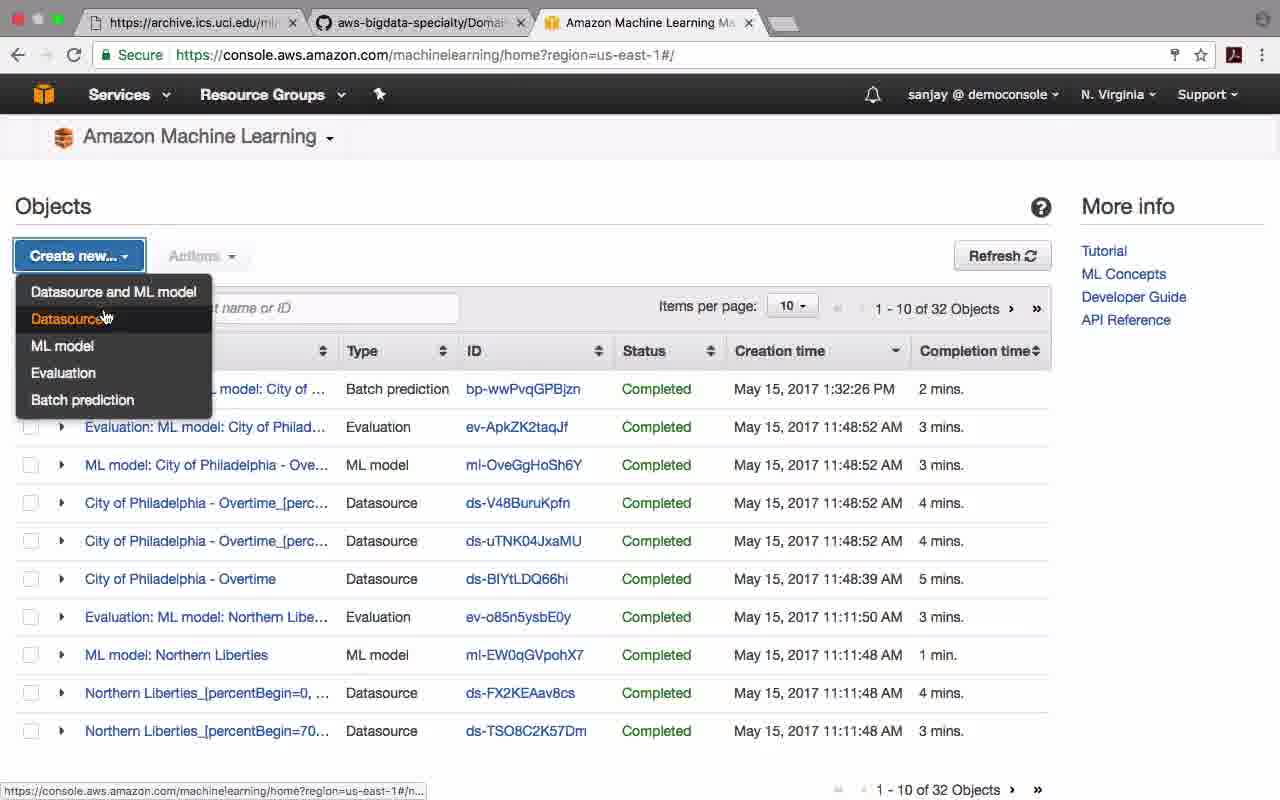The width and height of the screenshot is (1280, 800).
Task: Tick checkbox for ds-TSO8C2K57Dm row
Action: (x=31, y=731)
